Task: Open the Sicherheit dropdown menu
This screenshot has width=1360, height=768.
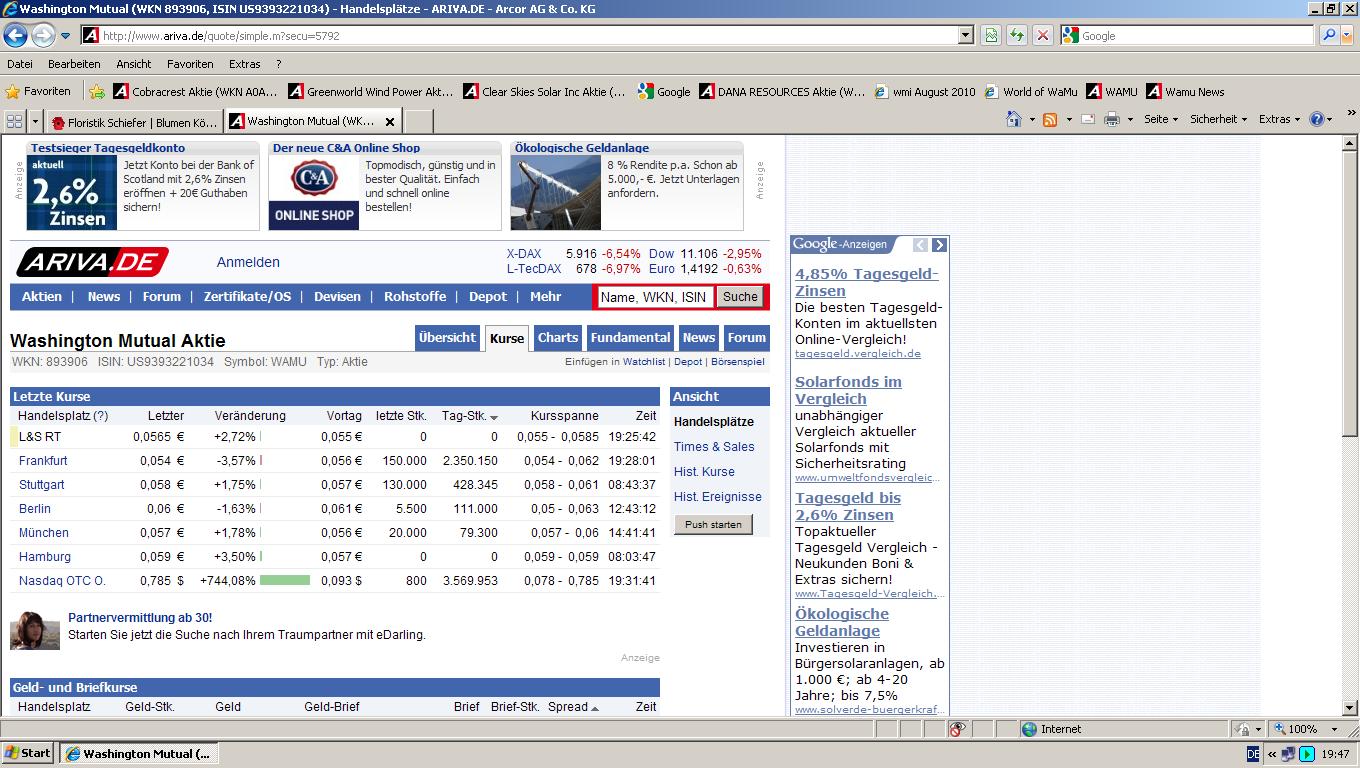Action: [x=1218, y=119]
